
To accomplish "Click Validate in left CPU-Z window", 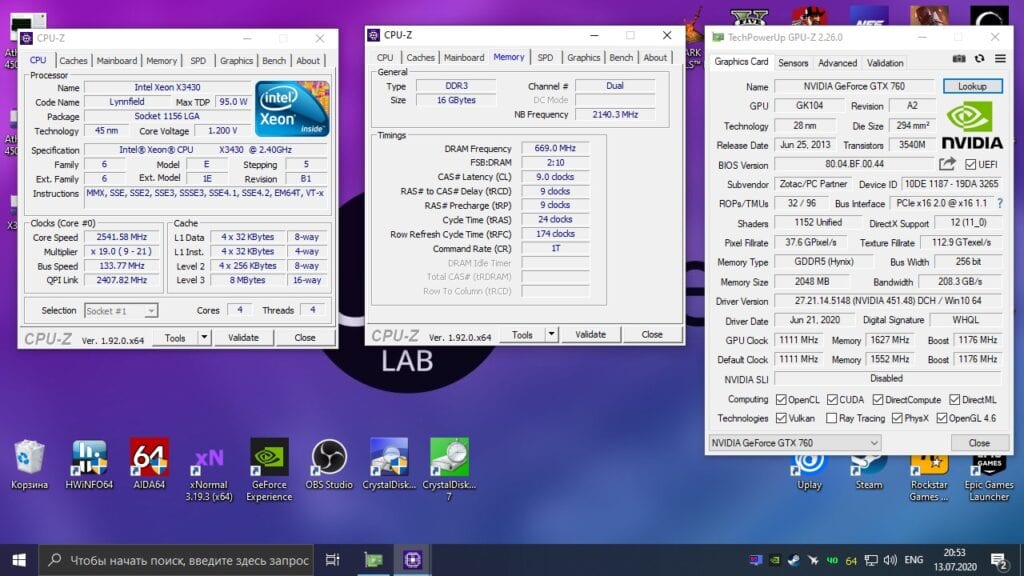I will point(244,338).
